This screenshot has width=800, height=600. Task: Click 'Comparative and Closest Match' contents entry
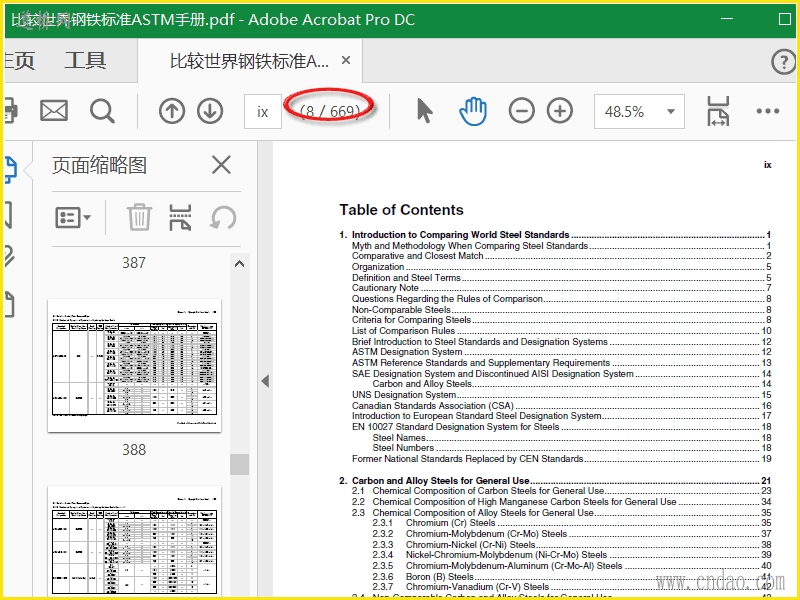[561, 256]
